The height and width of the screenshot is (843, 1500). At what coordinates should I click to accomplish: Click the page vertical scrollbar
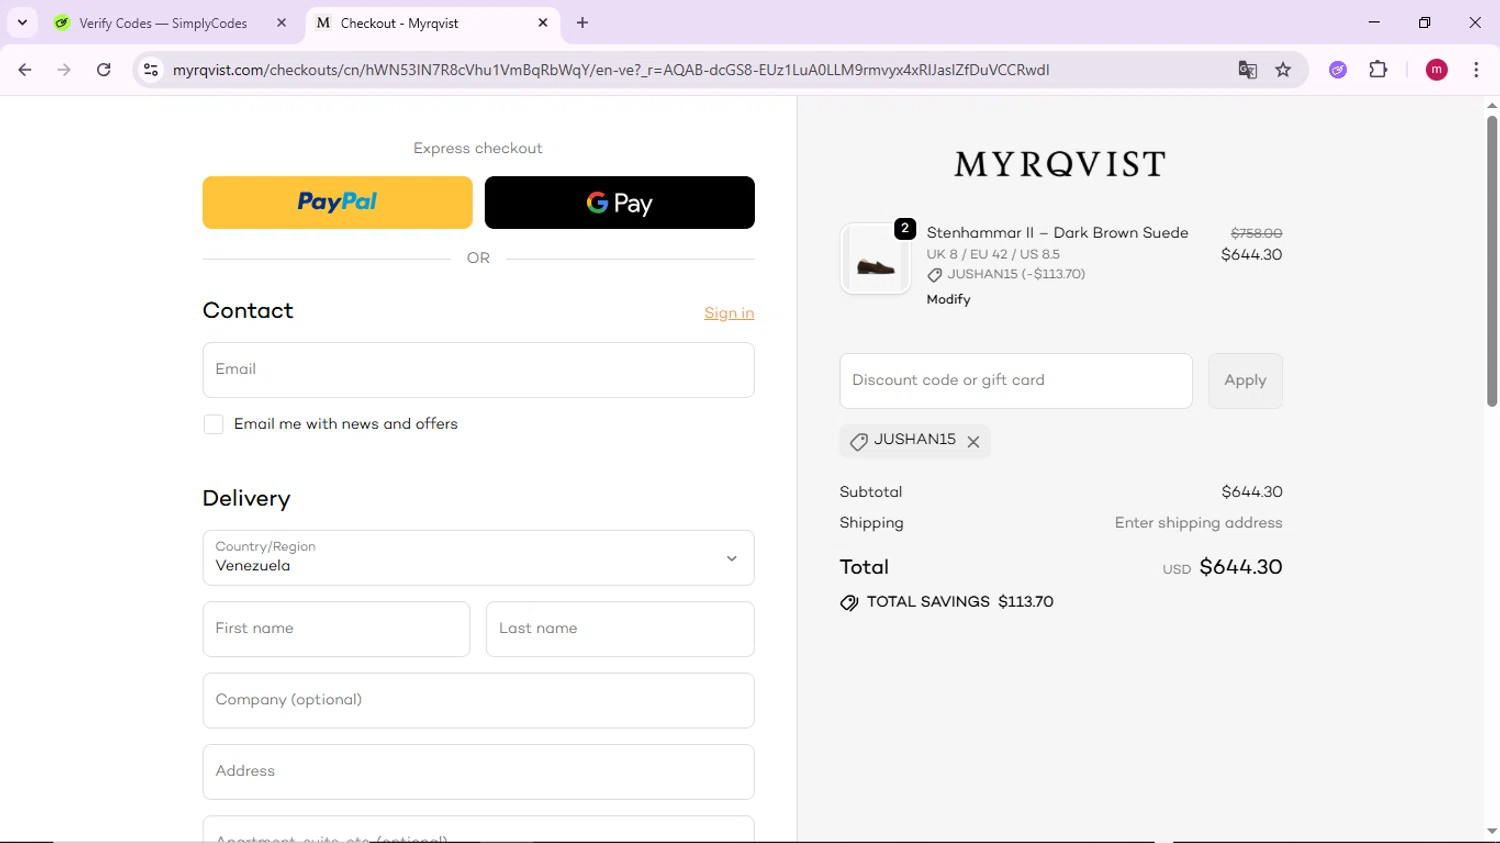pos(1491,261)
